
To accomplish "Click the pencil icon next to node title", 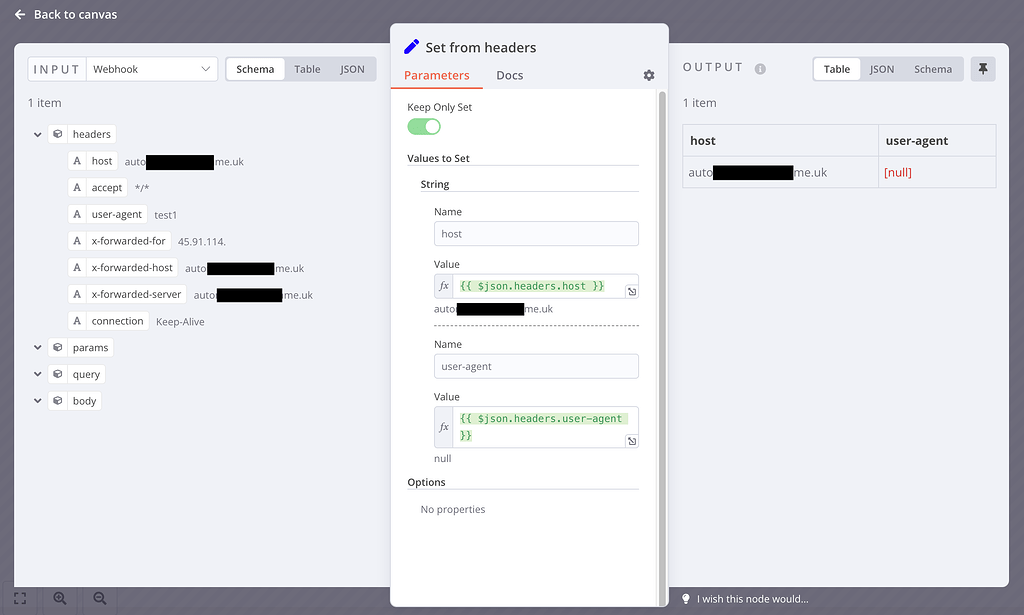I will pyautogui.click(x=411, y=46).
